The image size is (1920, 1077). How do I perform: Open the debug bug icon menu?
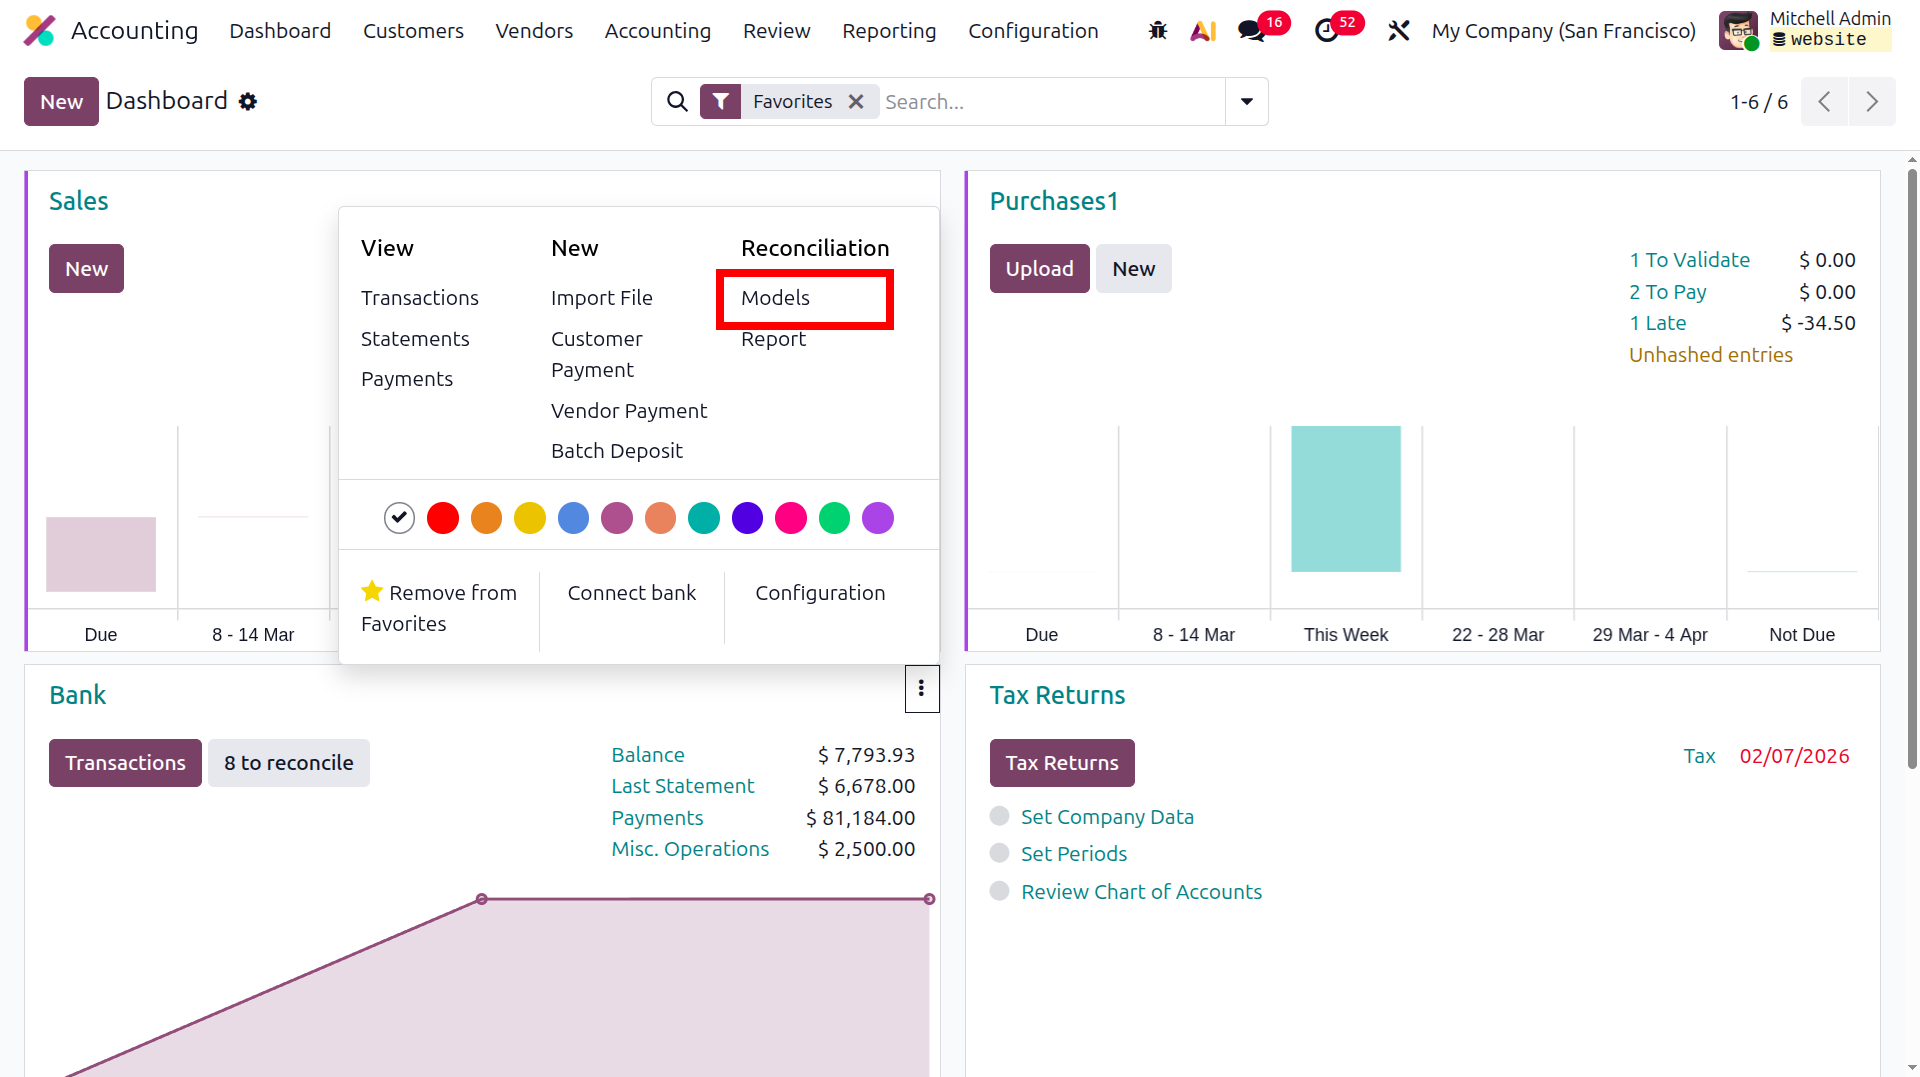1158,31
